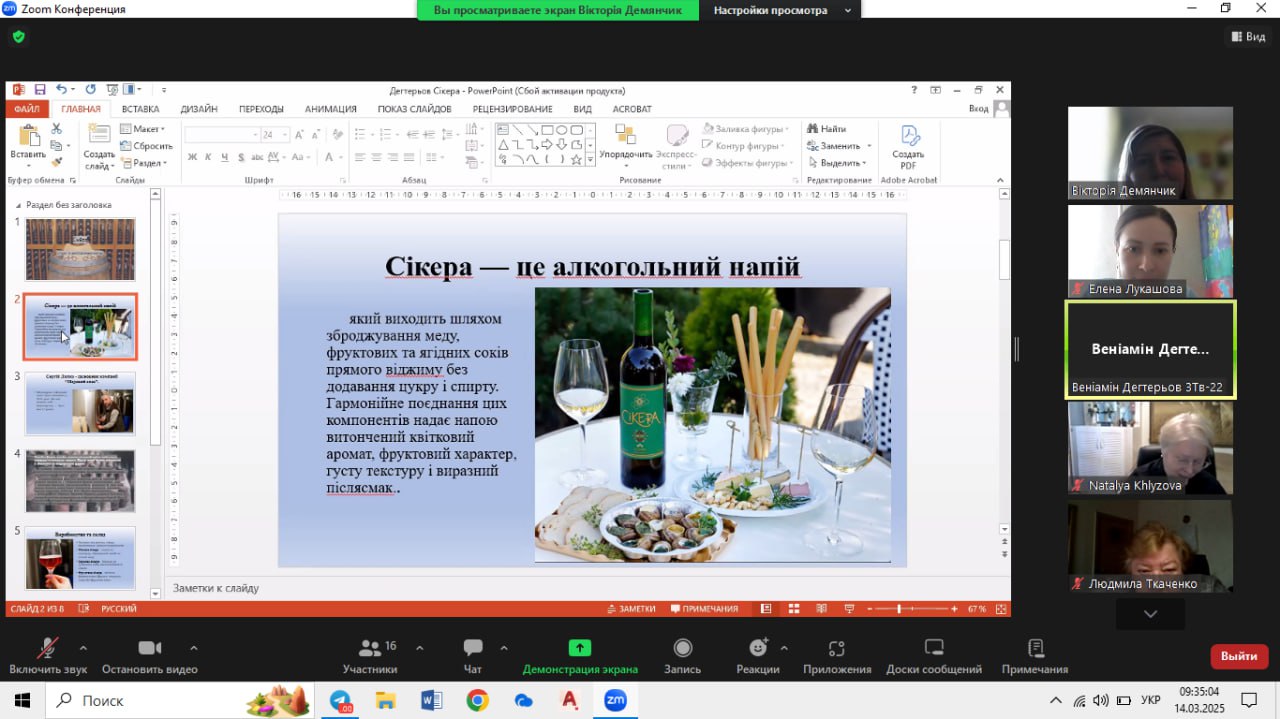The image size is (1280, 719).
Task: Open the Макет layout dropdown
Action: click(143, 129)
